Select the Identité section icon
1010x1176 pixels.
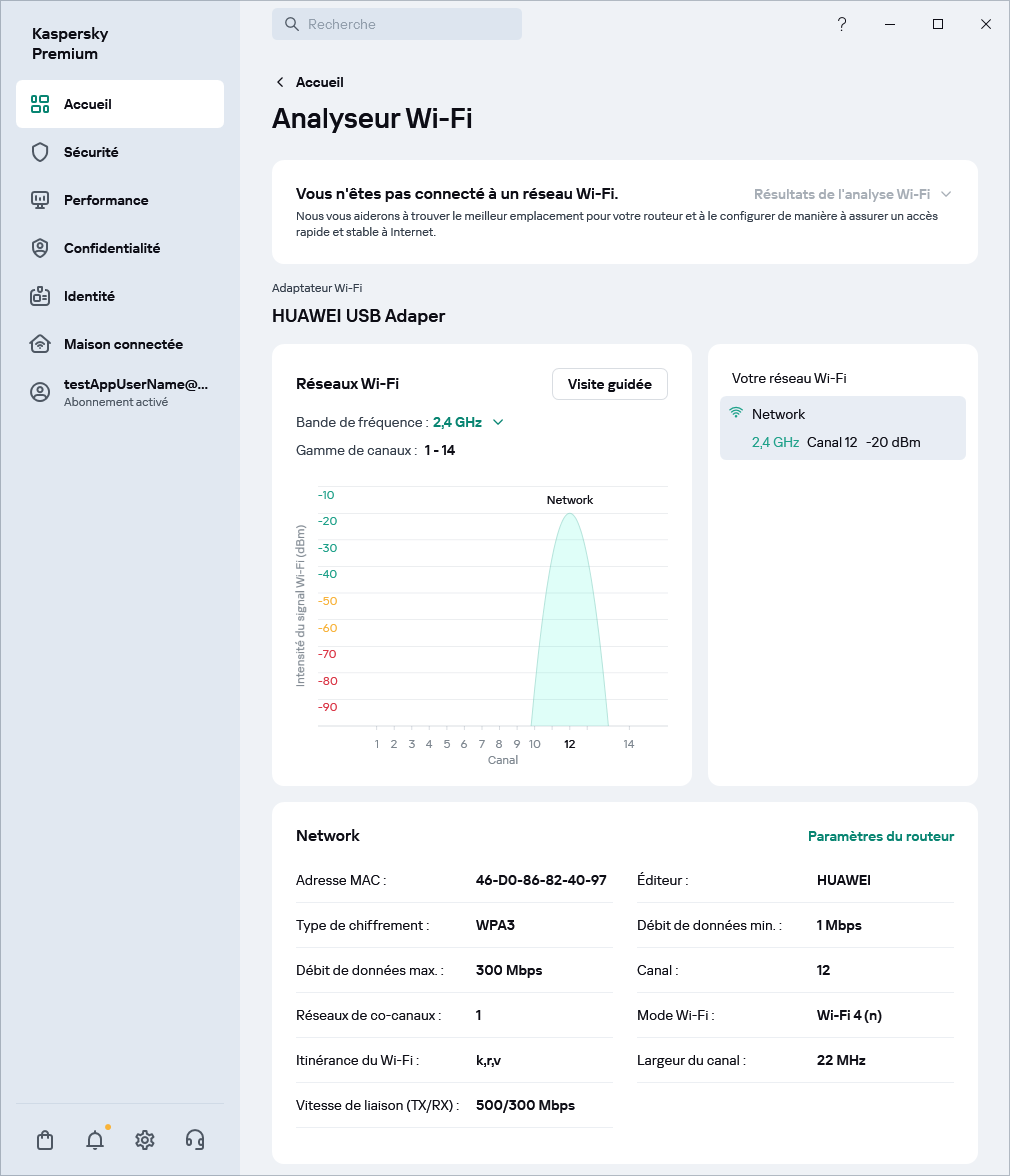click(x=39, y=296)
